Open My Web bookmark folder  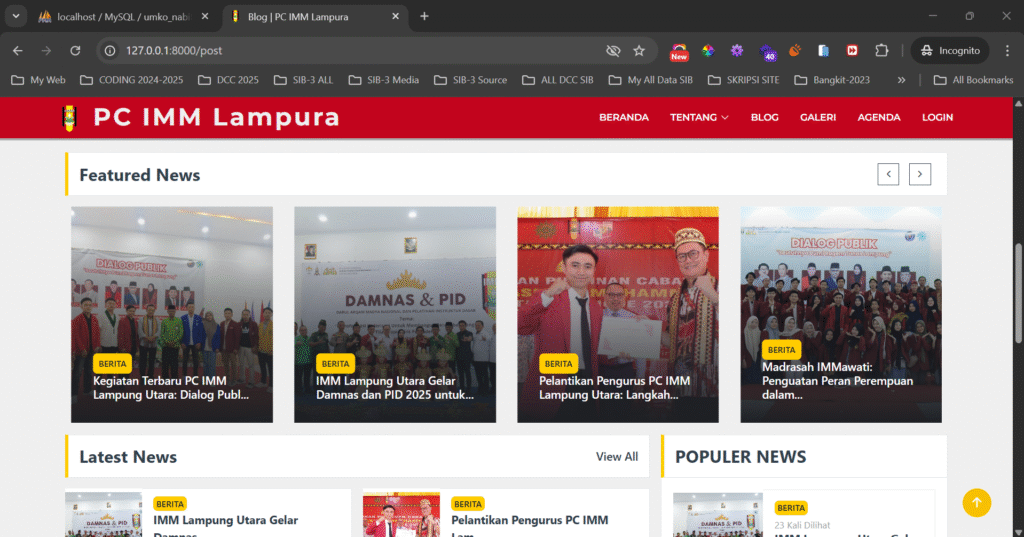(39, 80)
